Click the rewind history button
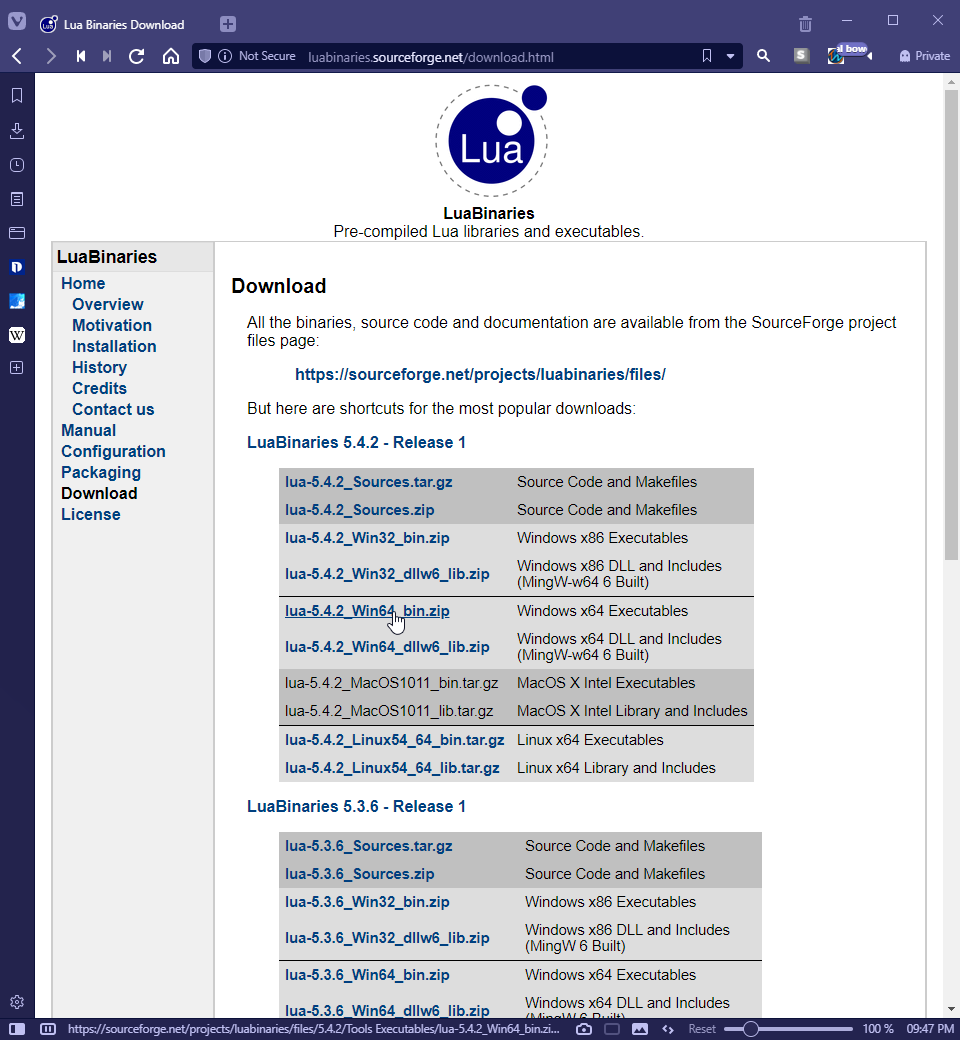The image size is (960, 1040). [80, 56]
